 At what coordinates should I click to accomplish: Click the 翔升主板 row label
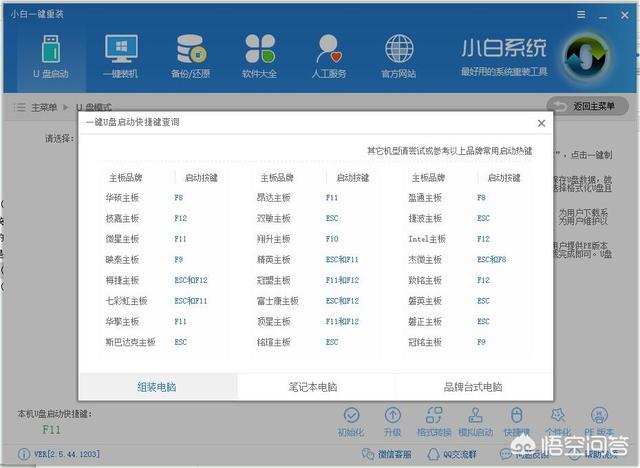click(x=273, y=239)
